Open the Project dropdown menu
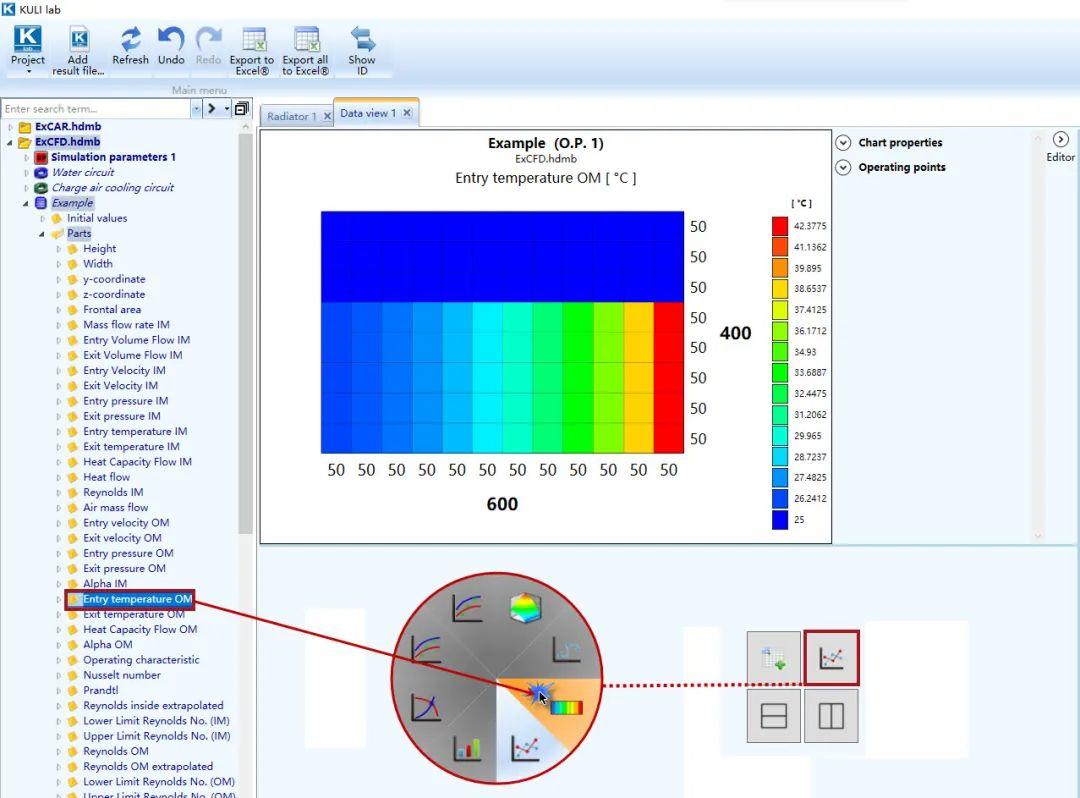This screenshot has width=1080, height=798. click(x=28, y=48)
